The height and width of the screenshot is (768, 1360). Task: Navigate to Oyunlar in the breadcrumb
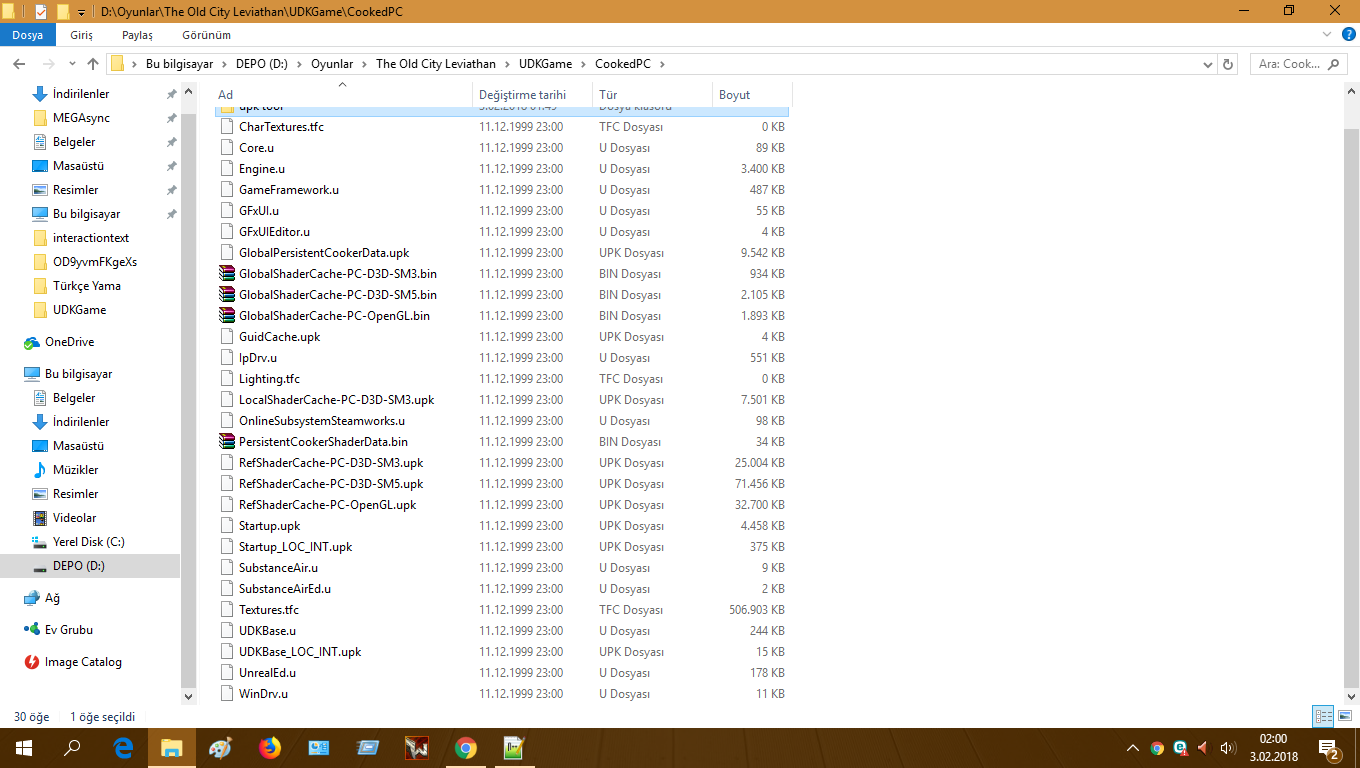332,64
